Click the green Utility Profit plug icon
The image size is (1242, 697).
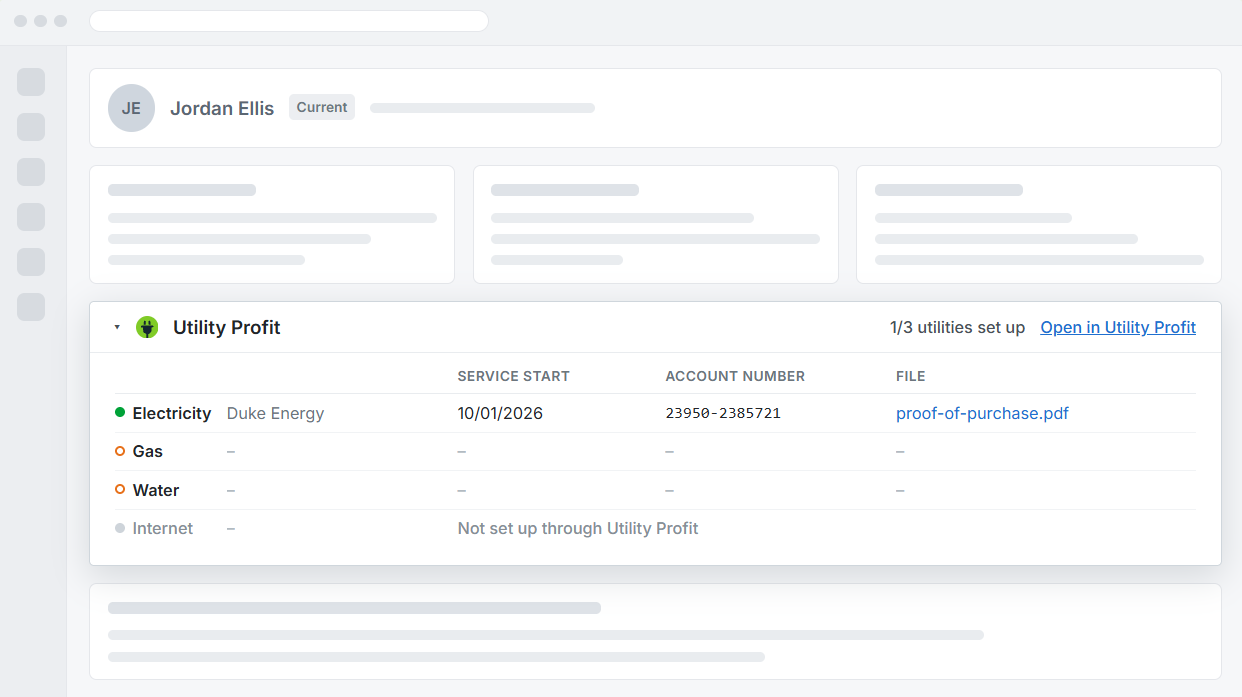coord(148,327)
